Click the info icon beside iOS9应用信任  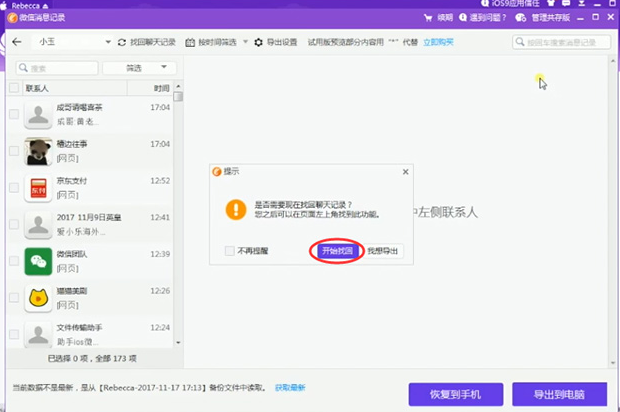pyautogui.click(x=485, y=3)
